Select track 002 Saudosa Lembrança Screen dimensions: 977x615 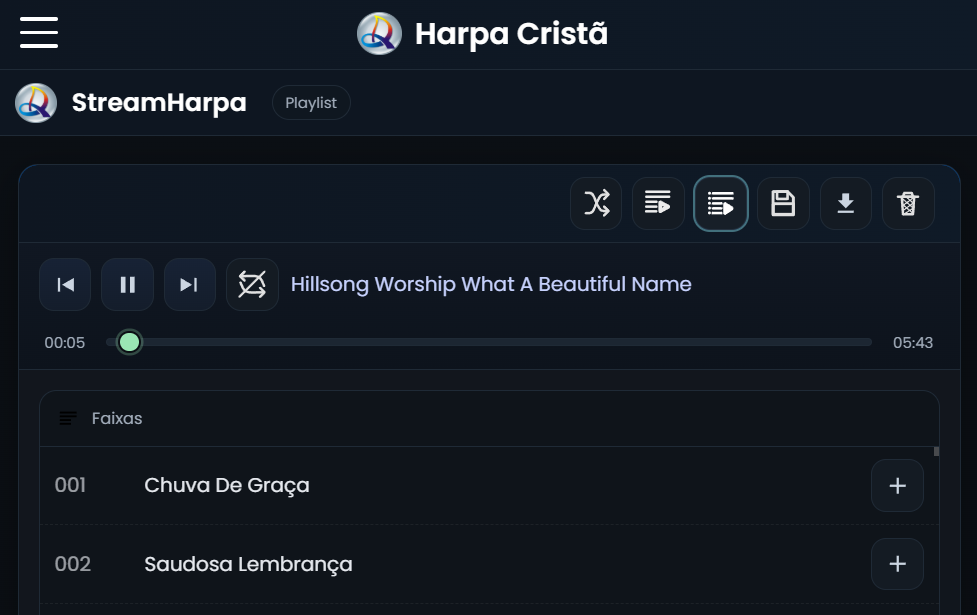248,564
